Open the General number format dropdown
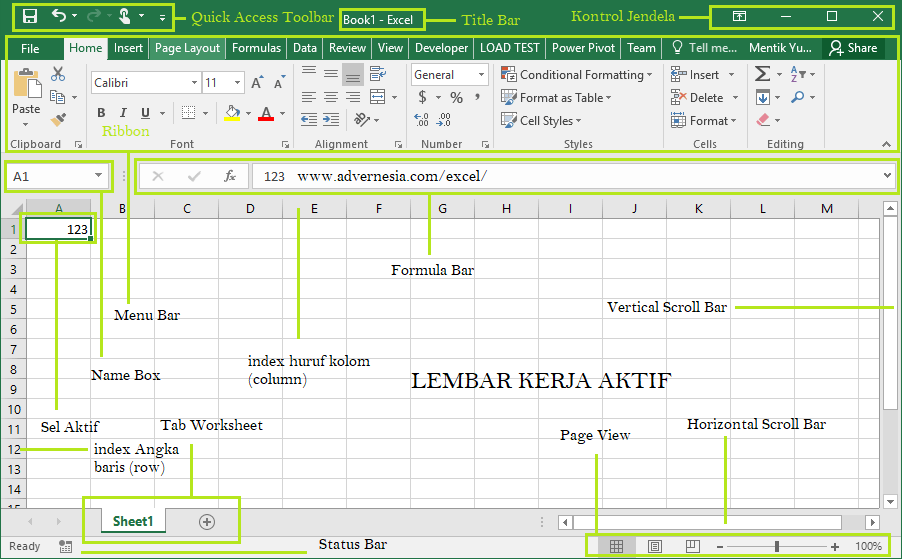This screenshot has width=902, height=559. point(481,75)
